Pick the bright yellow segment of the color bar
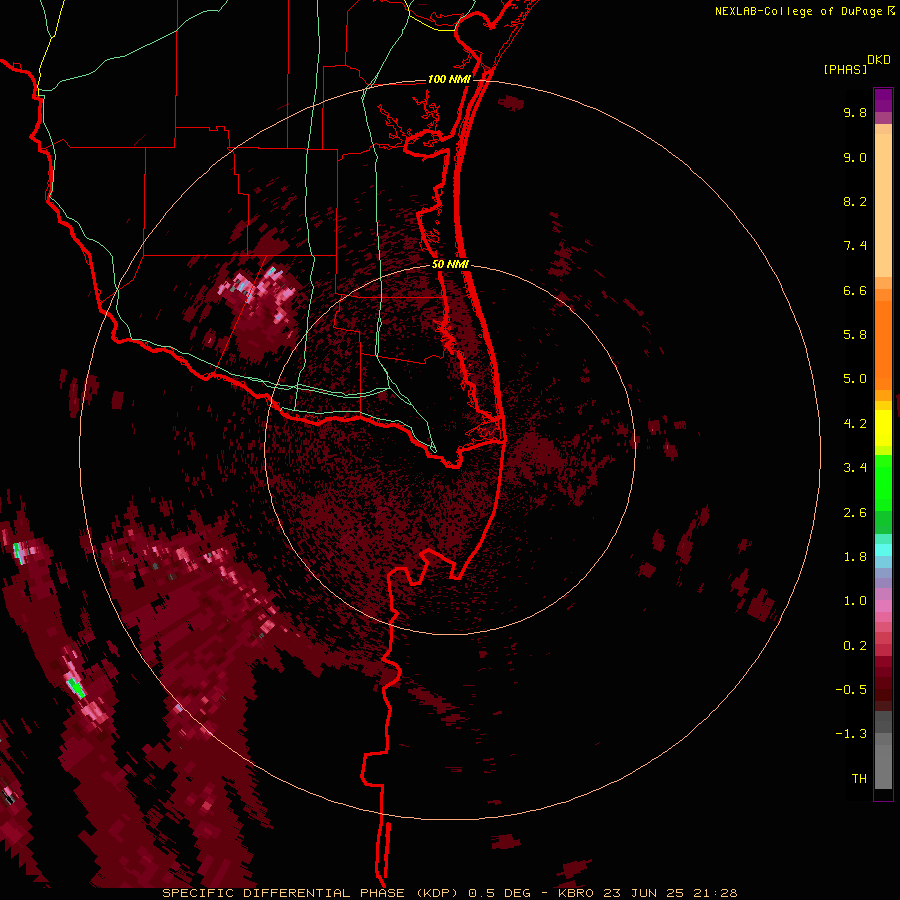 pyautogui.click(x=883, y=428)
